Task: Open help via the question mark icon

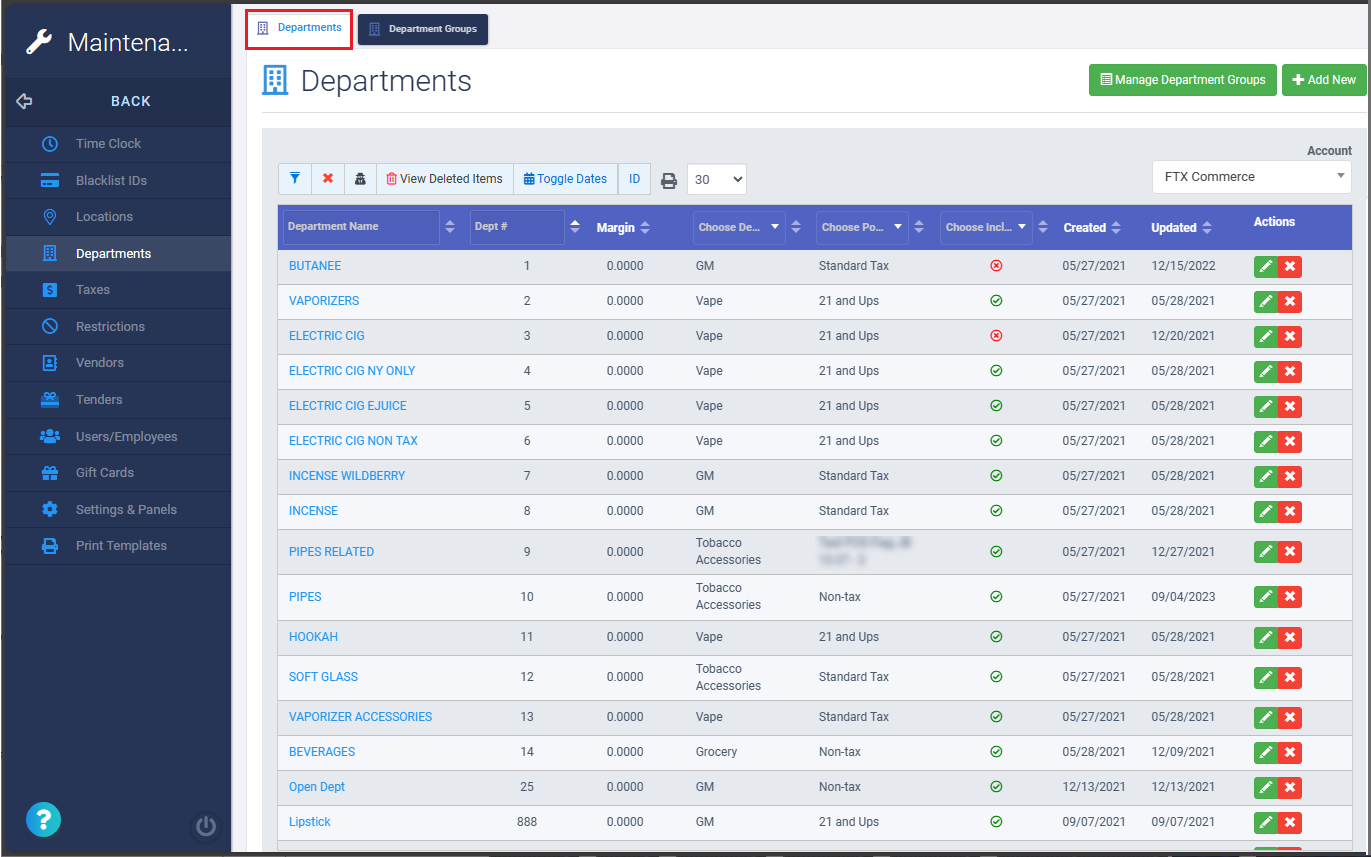Action: 44,820
